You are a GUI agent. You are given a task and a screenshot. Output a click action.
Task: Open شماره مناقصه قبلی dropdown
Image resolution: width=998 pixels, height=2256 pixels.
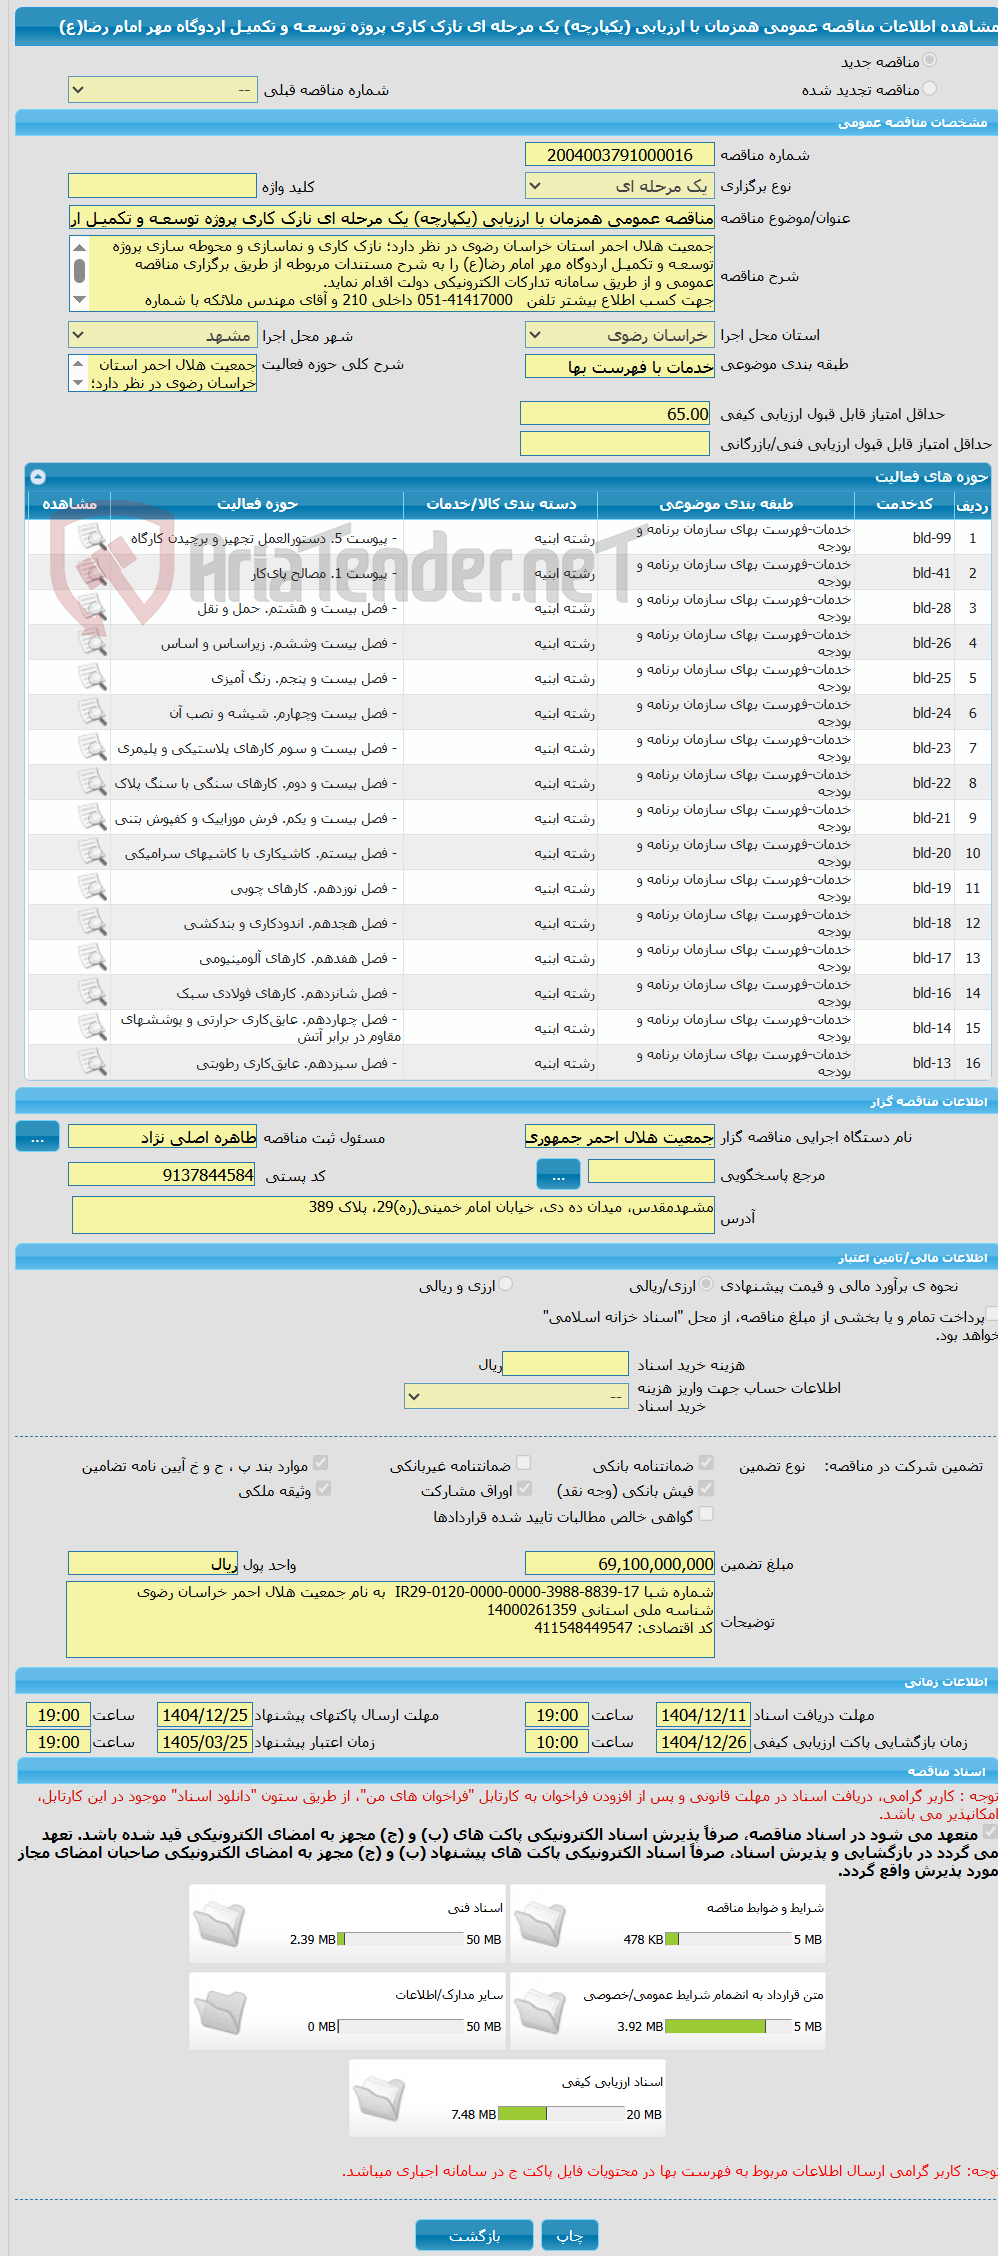point(162,90)
